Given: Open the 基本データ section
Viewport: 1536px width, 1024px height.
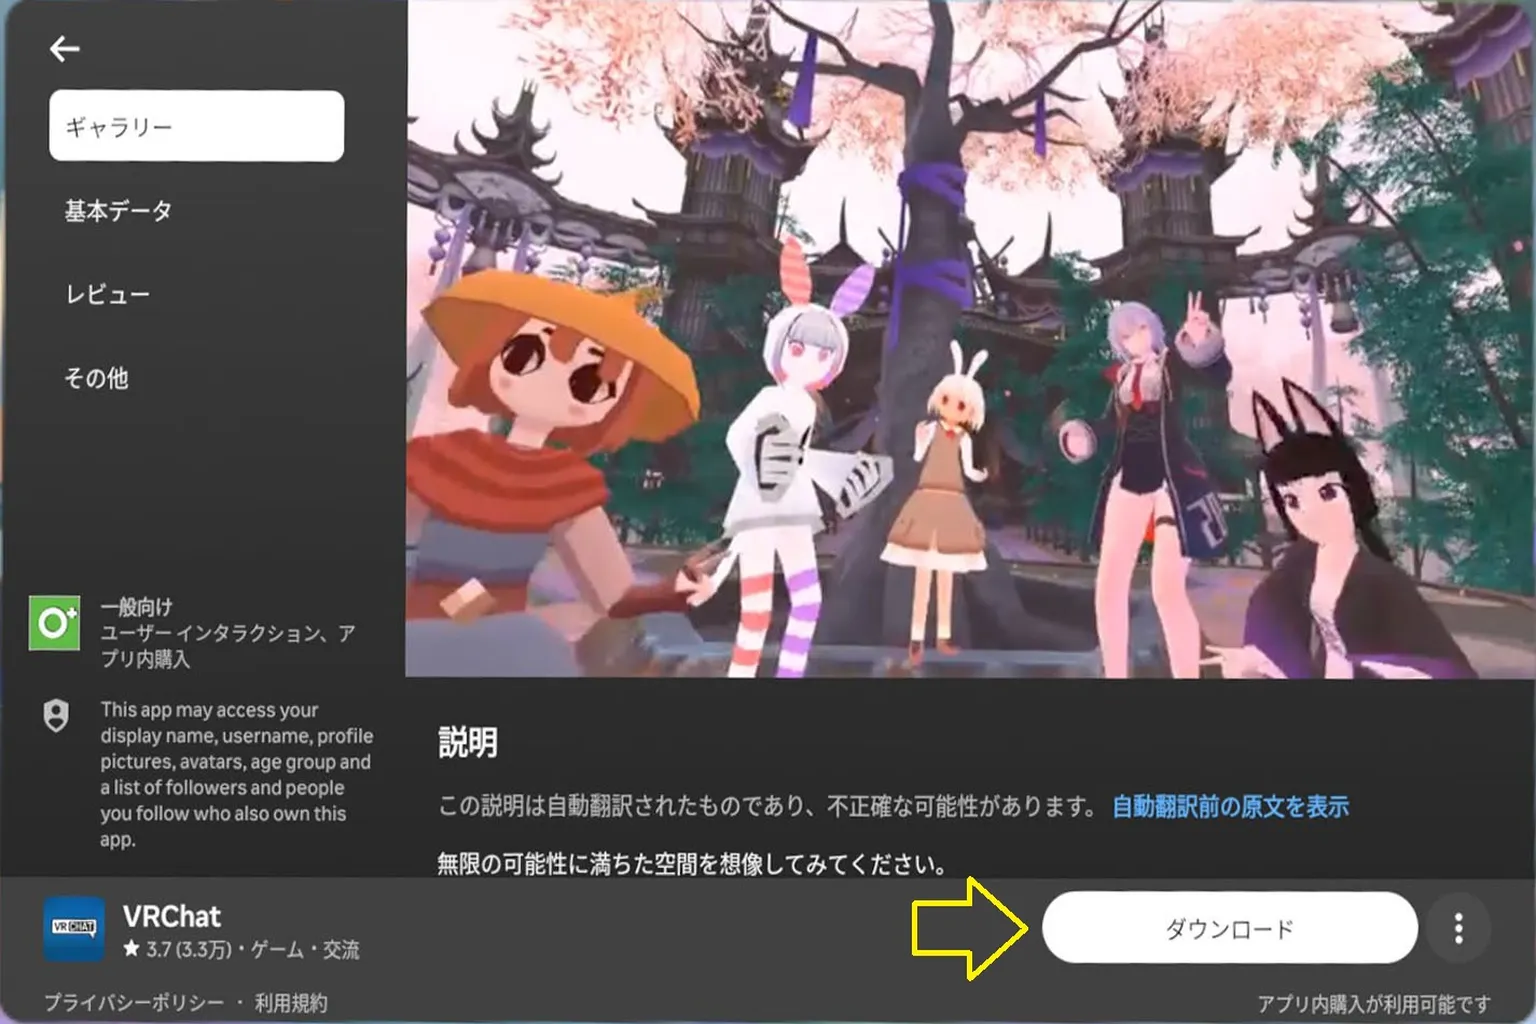Looking at the screenshot, I should tap(118, 210).
